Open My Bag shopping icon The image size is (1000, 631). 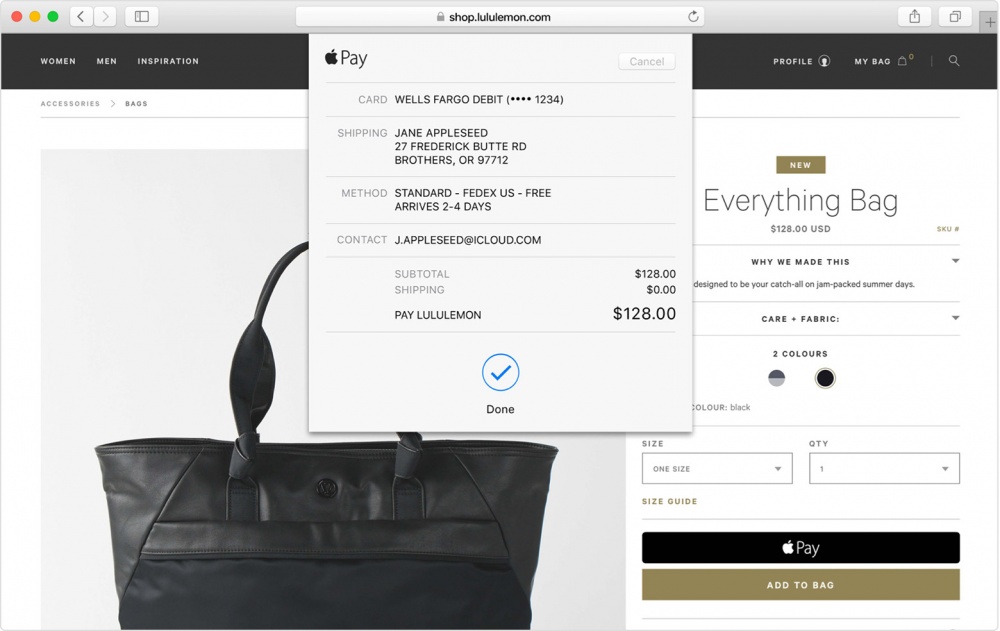coord(902,61)
